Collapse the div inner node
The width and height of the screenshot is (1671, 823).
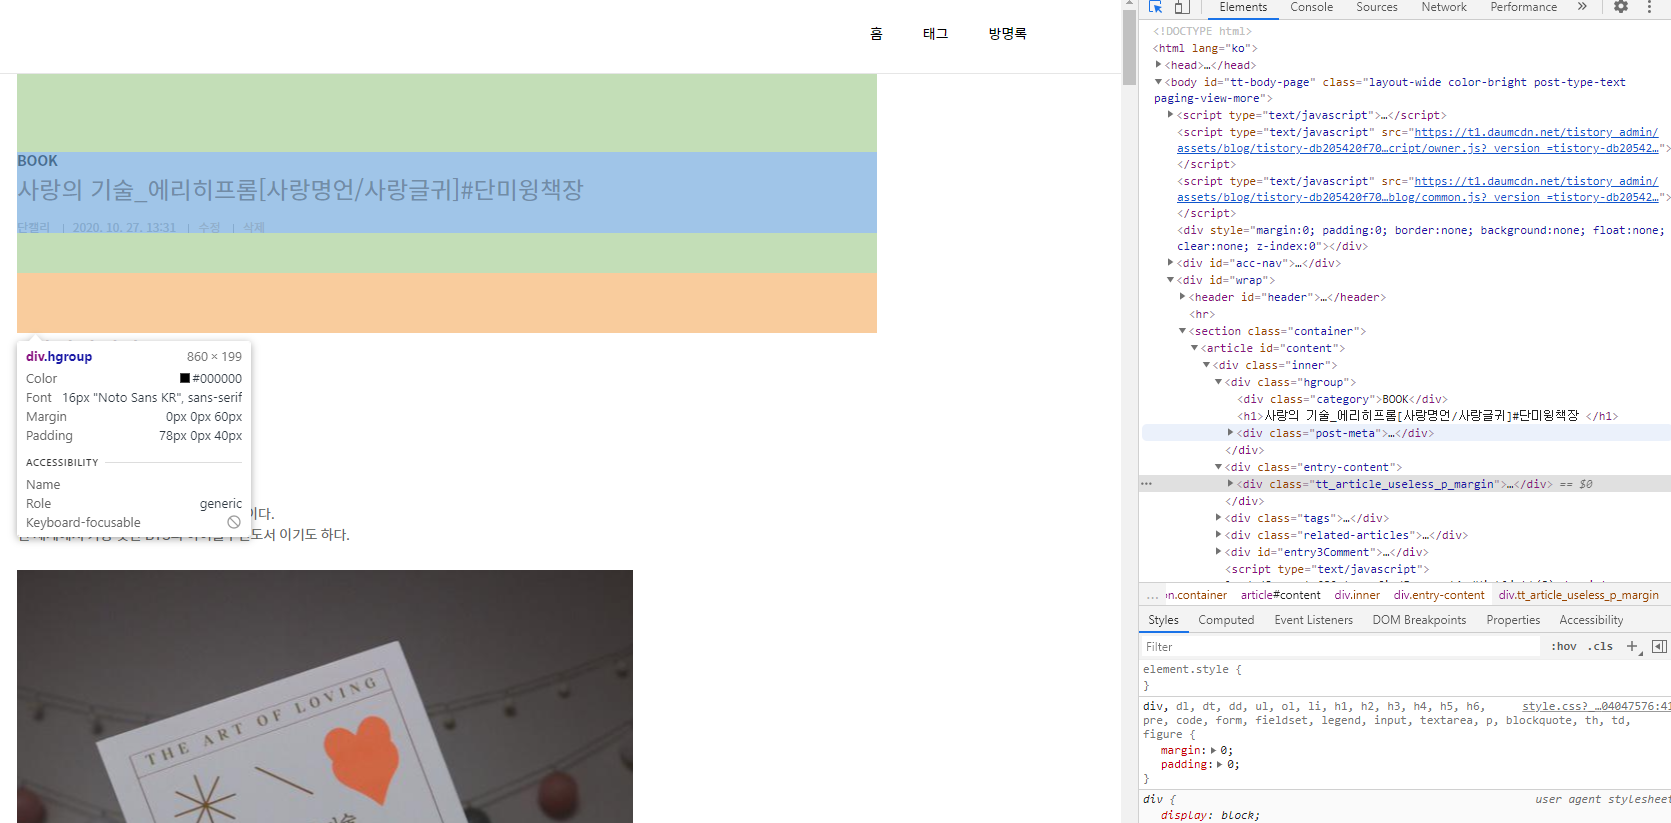[x=1207, y=365]
